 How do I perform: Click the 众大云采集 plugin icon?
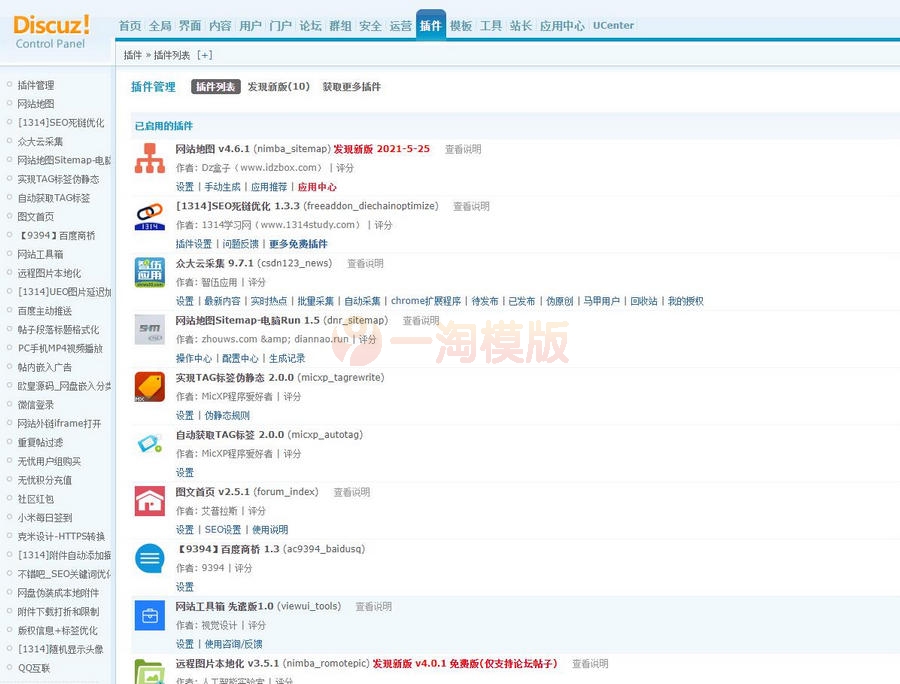pyautogui.click(x=148, y=271)
